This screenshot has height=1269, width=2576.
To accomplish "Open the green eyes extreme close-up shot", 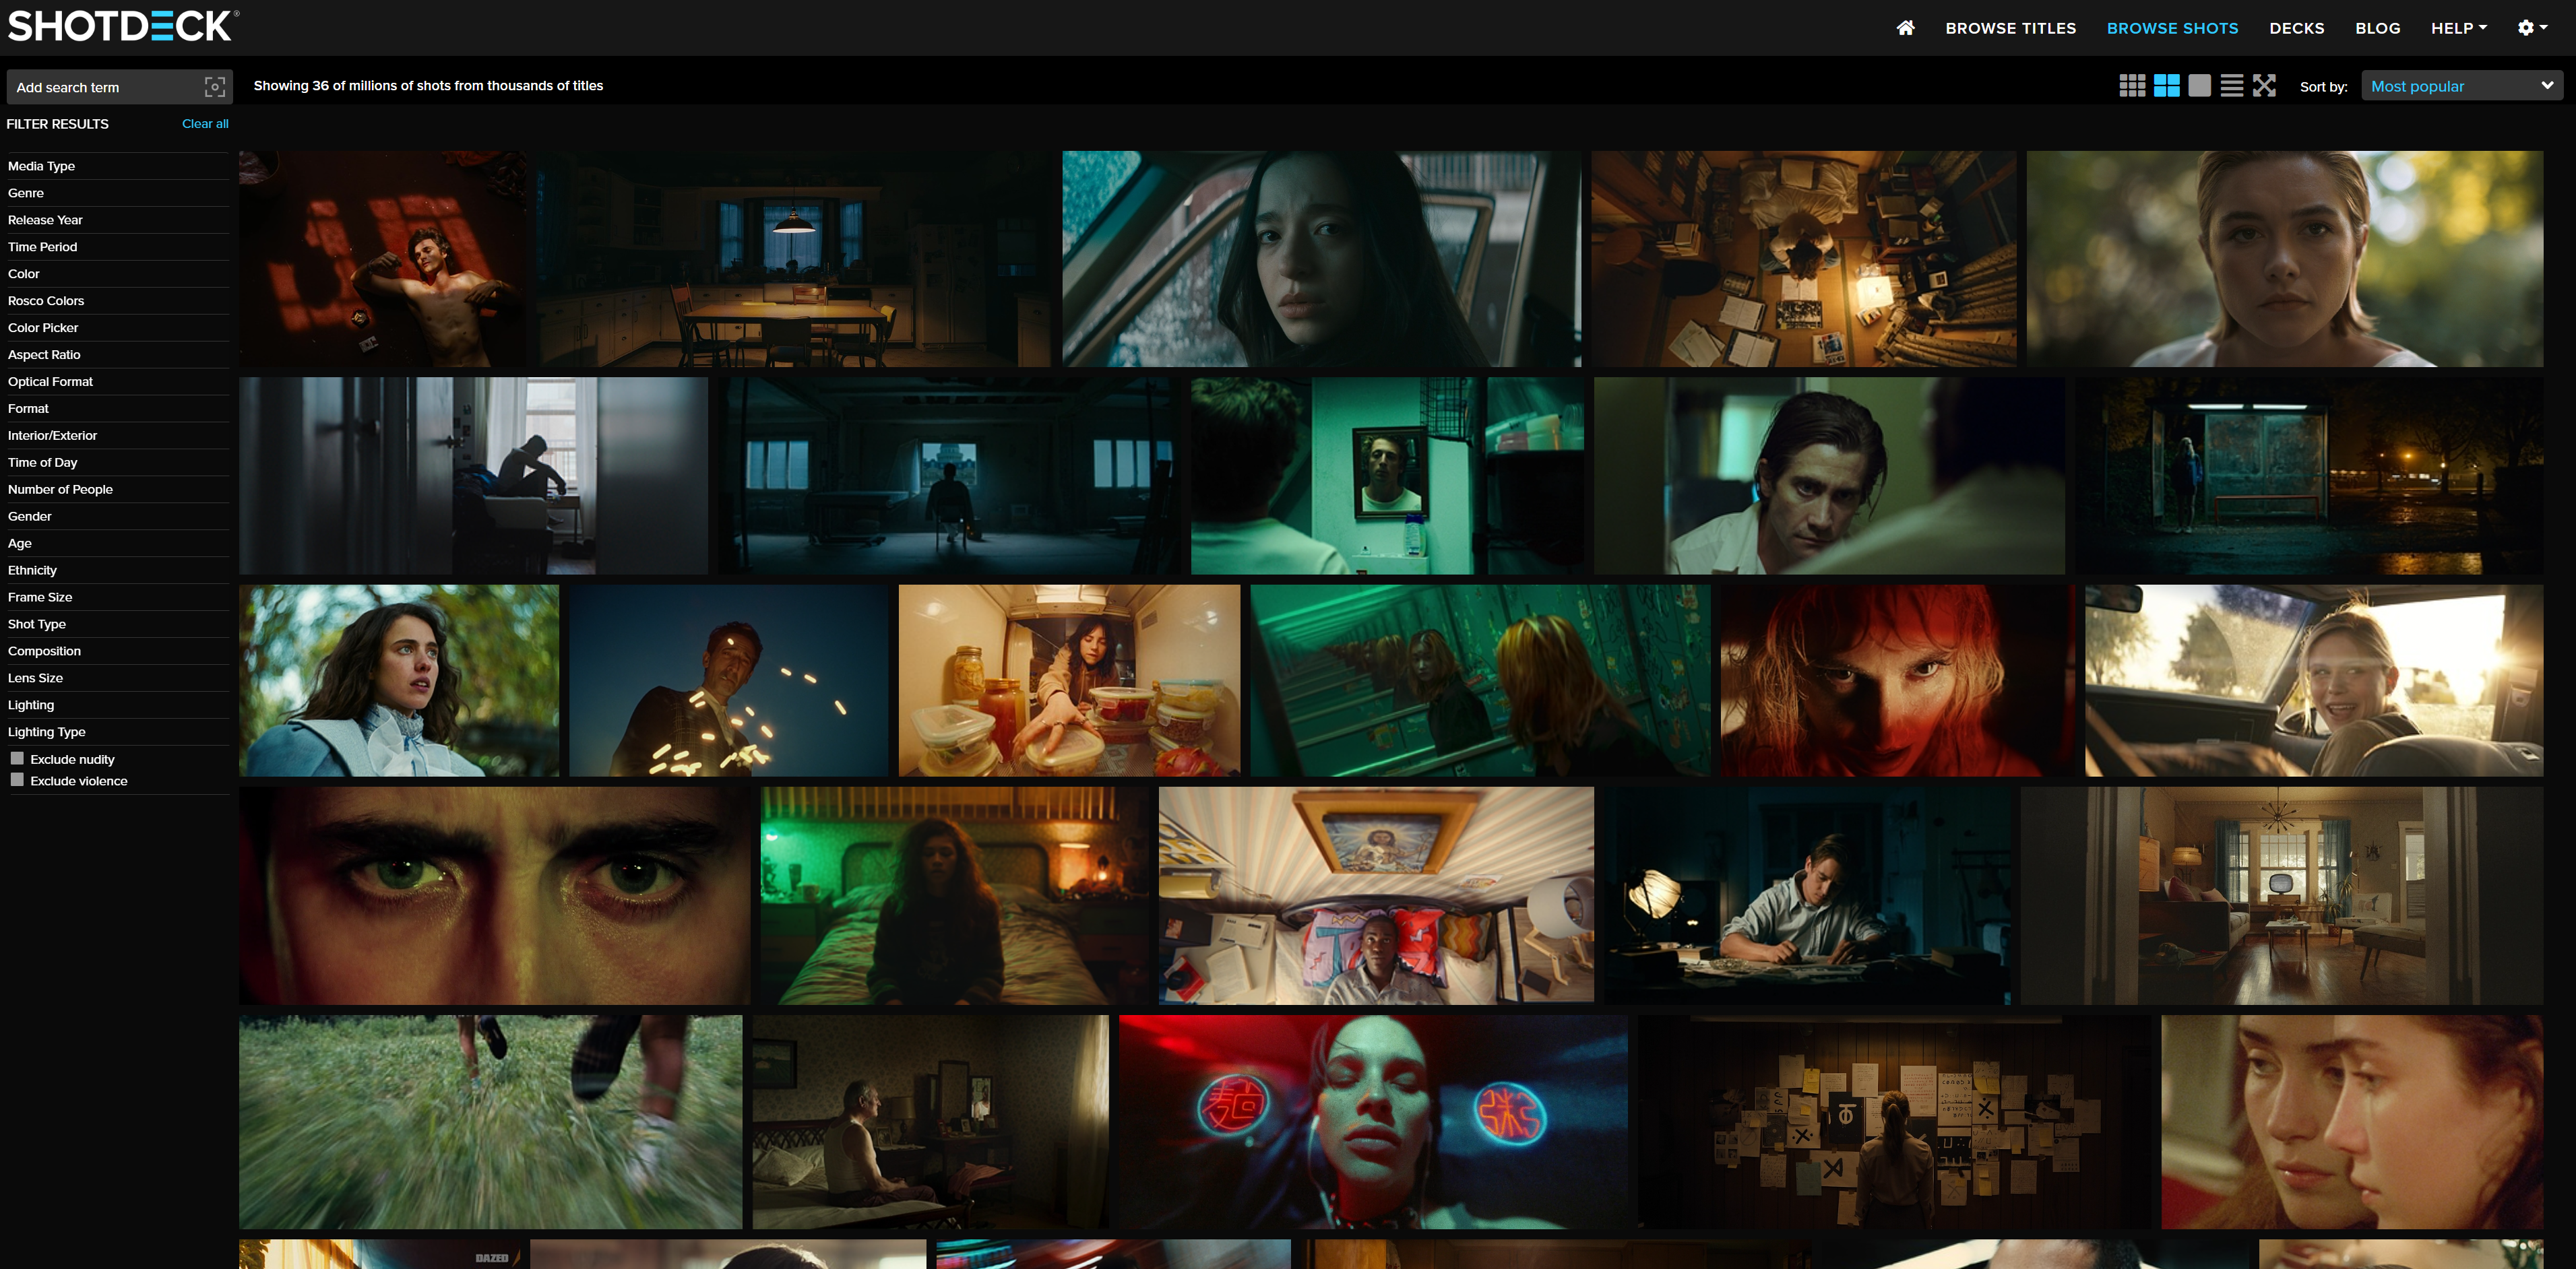I will point(494,896).
